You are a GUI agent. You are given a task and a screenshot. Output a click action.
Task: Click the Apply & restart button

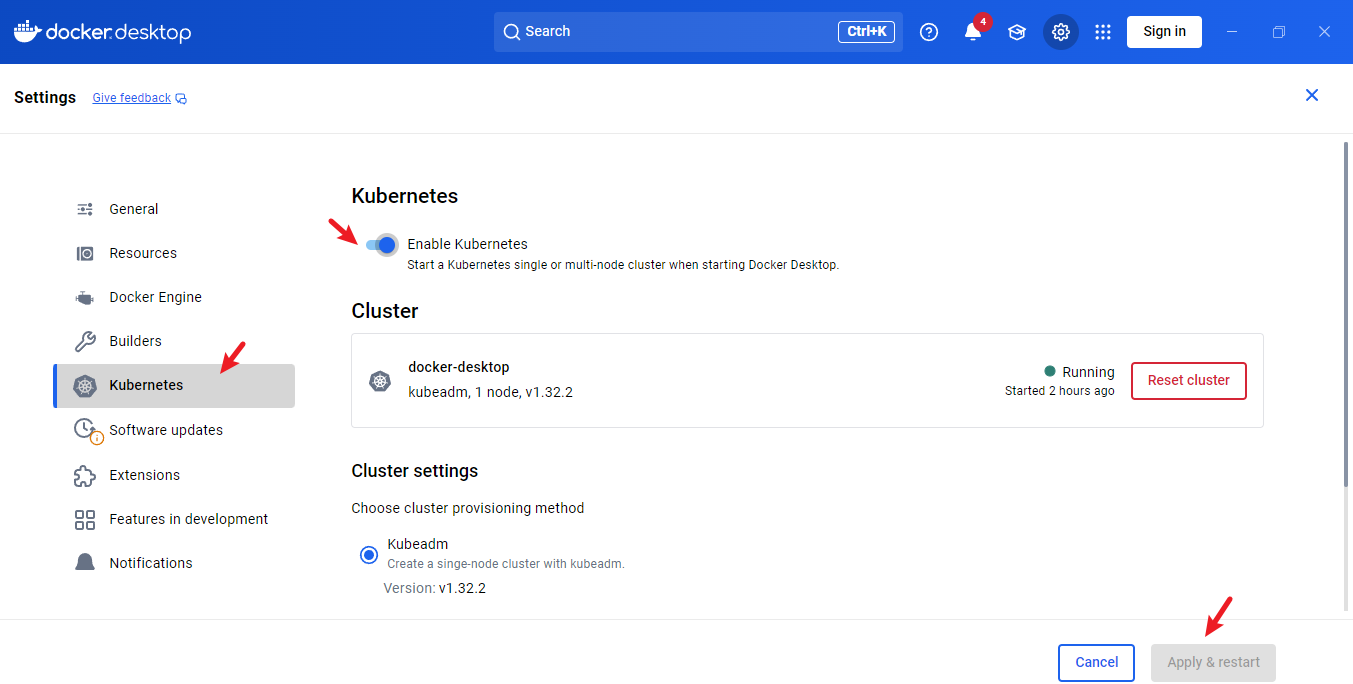pyautogui.click(x=1213, y=662)
